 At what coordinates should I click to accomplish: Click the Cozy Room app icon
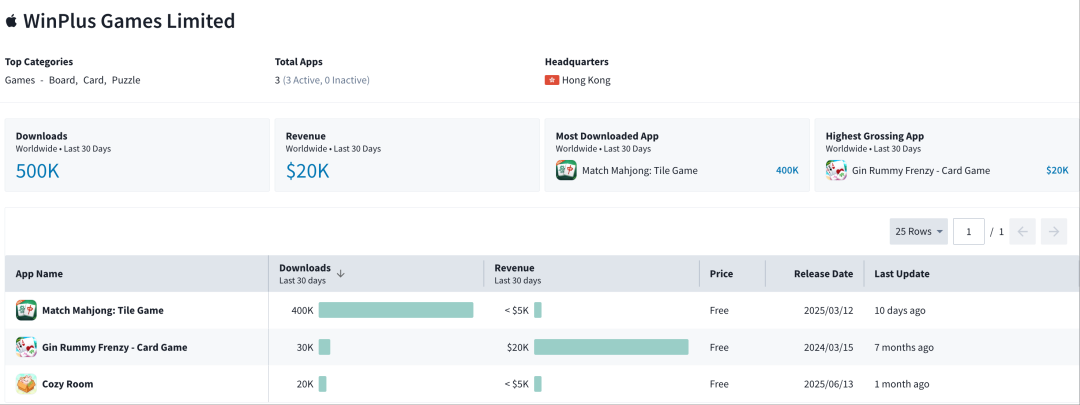click(x=26, y=384)
